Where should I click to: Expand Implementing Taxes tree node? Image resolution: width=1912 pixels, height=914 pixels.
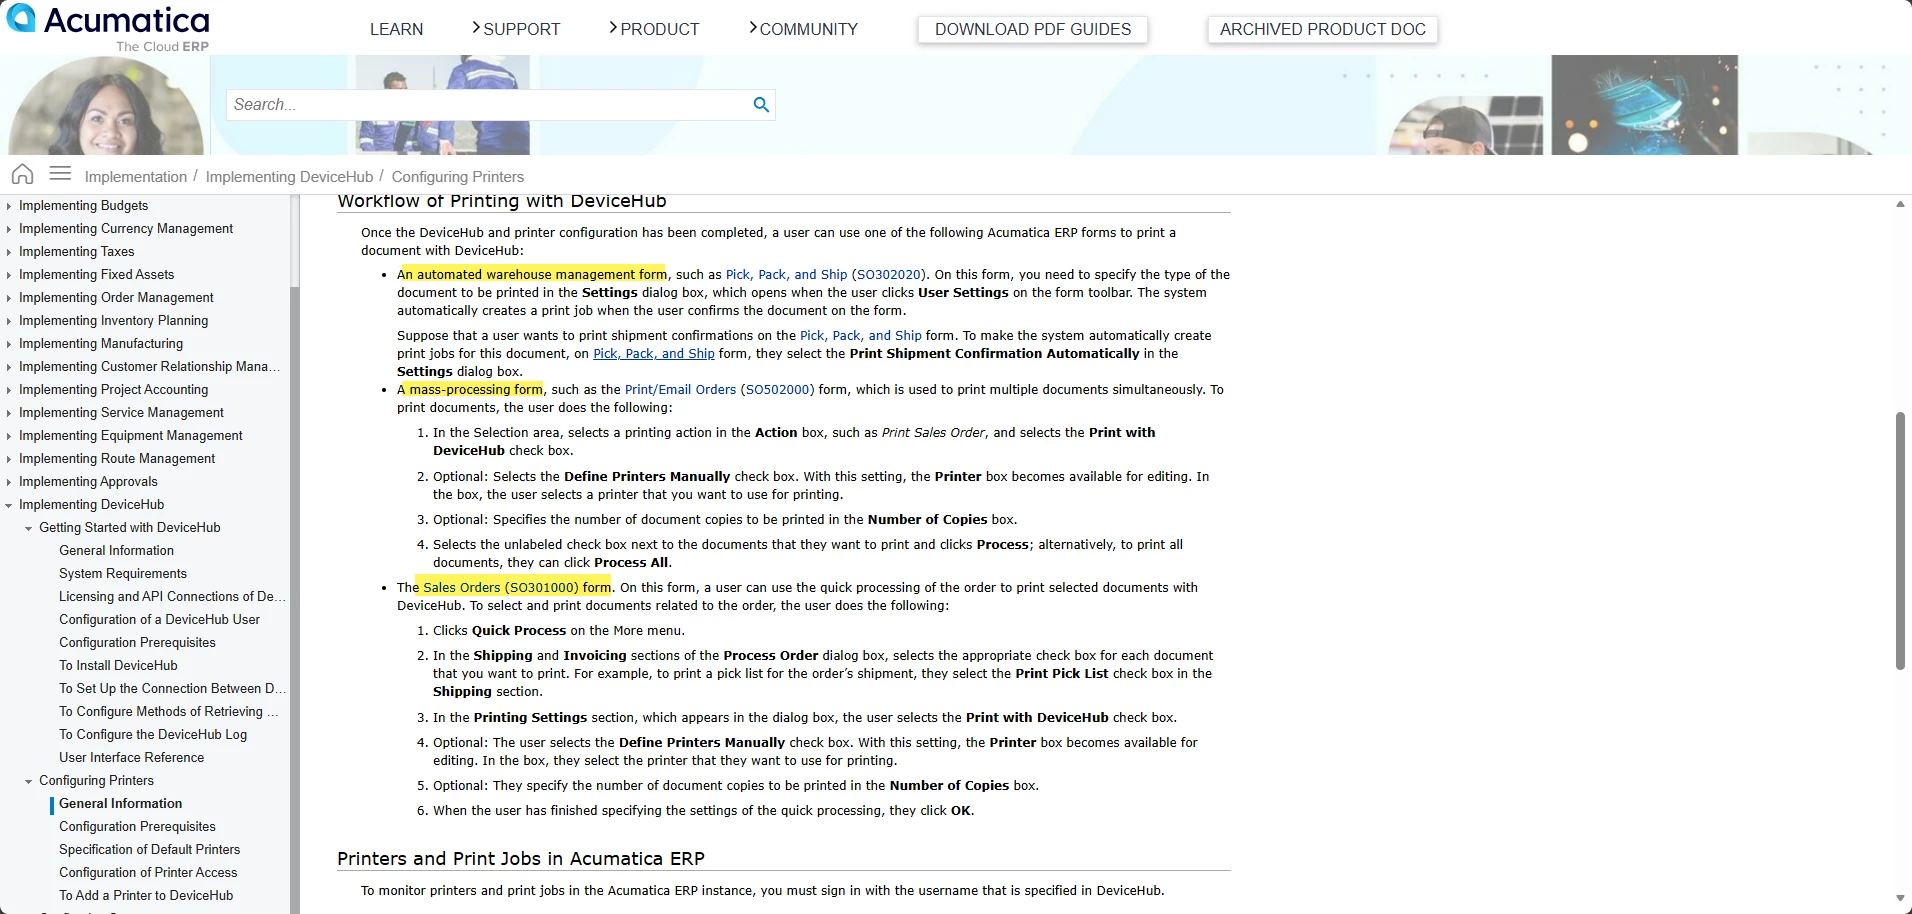[x=9, y=252]
